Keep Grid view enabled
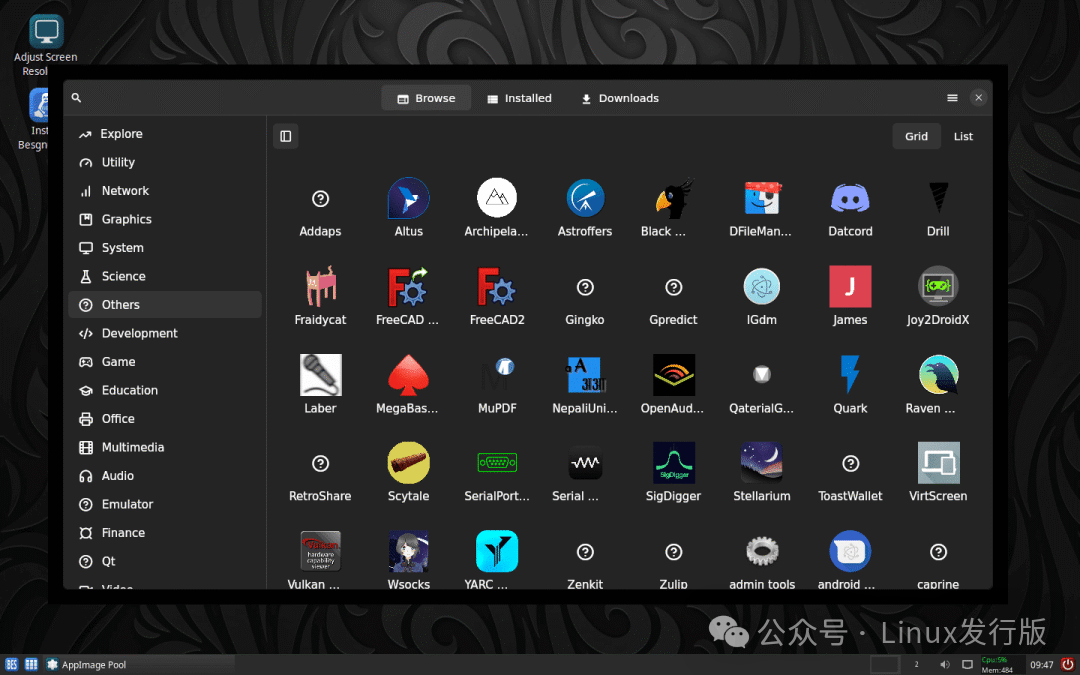The height and width of the screenshot is (675, 1080). [x=916, y=136]
